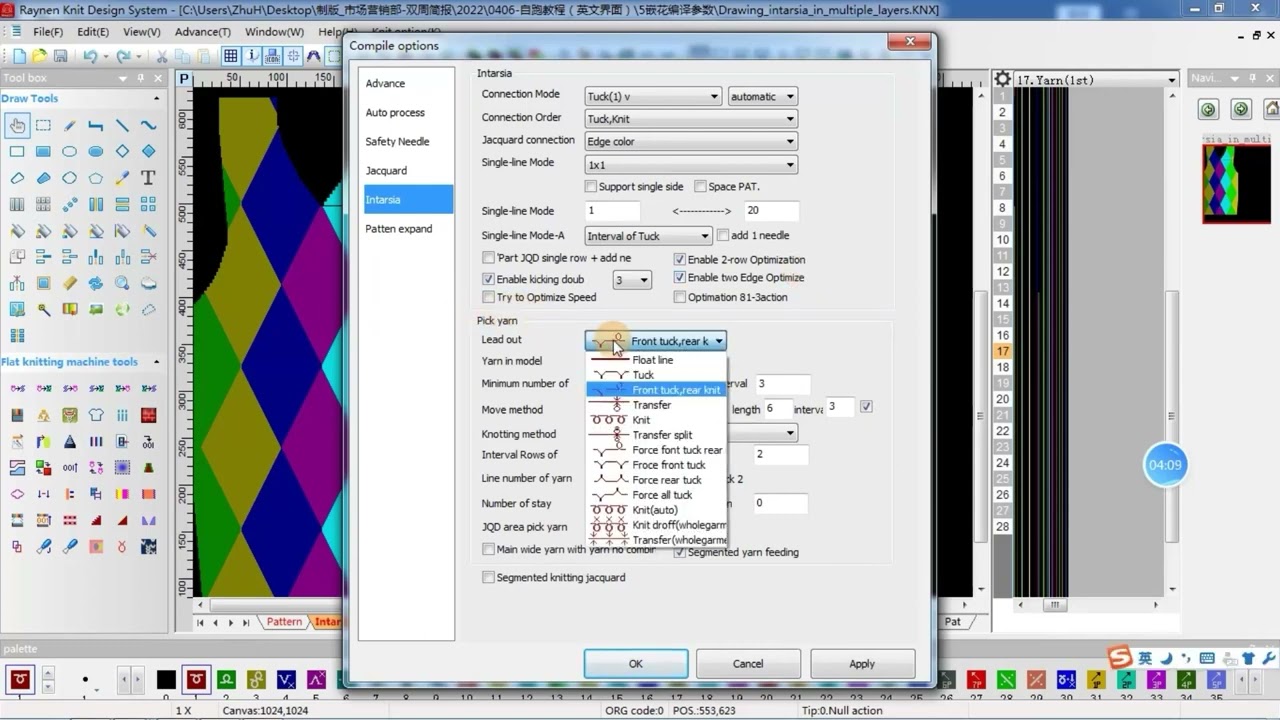This screenshot has height=720, width=1280.
Task: Select the pencil draw tool
Action: point(69,126)
